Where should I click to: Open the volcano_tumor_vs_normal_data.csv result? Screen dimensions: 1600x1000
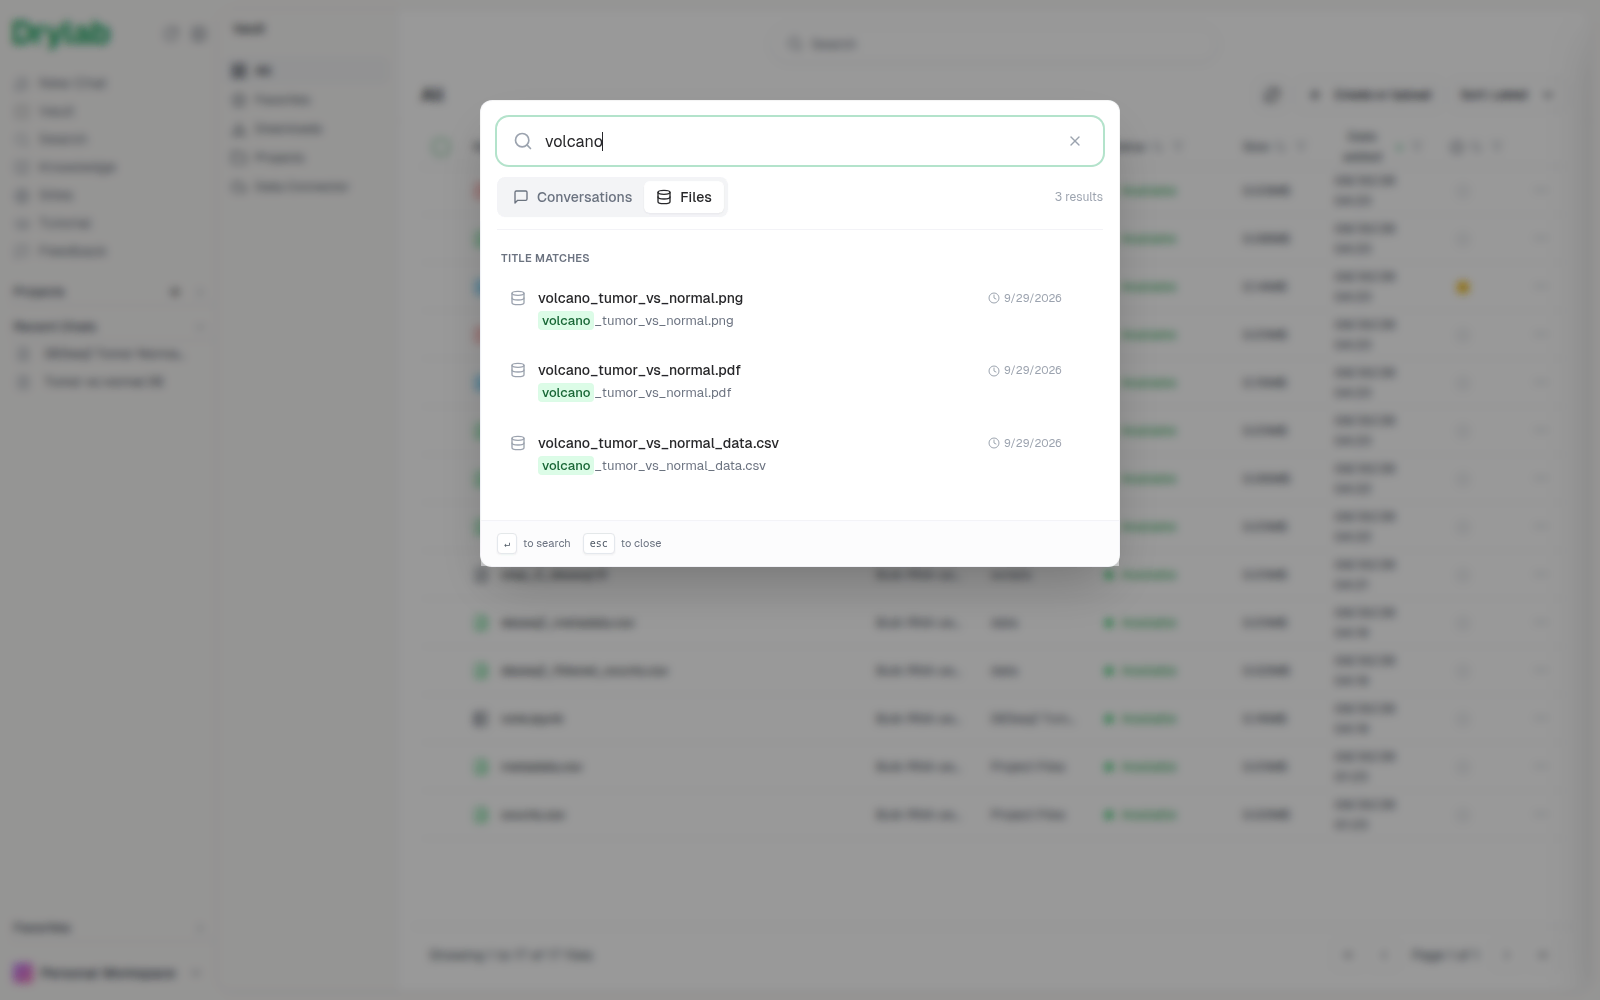tap(800, 454)
